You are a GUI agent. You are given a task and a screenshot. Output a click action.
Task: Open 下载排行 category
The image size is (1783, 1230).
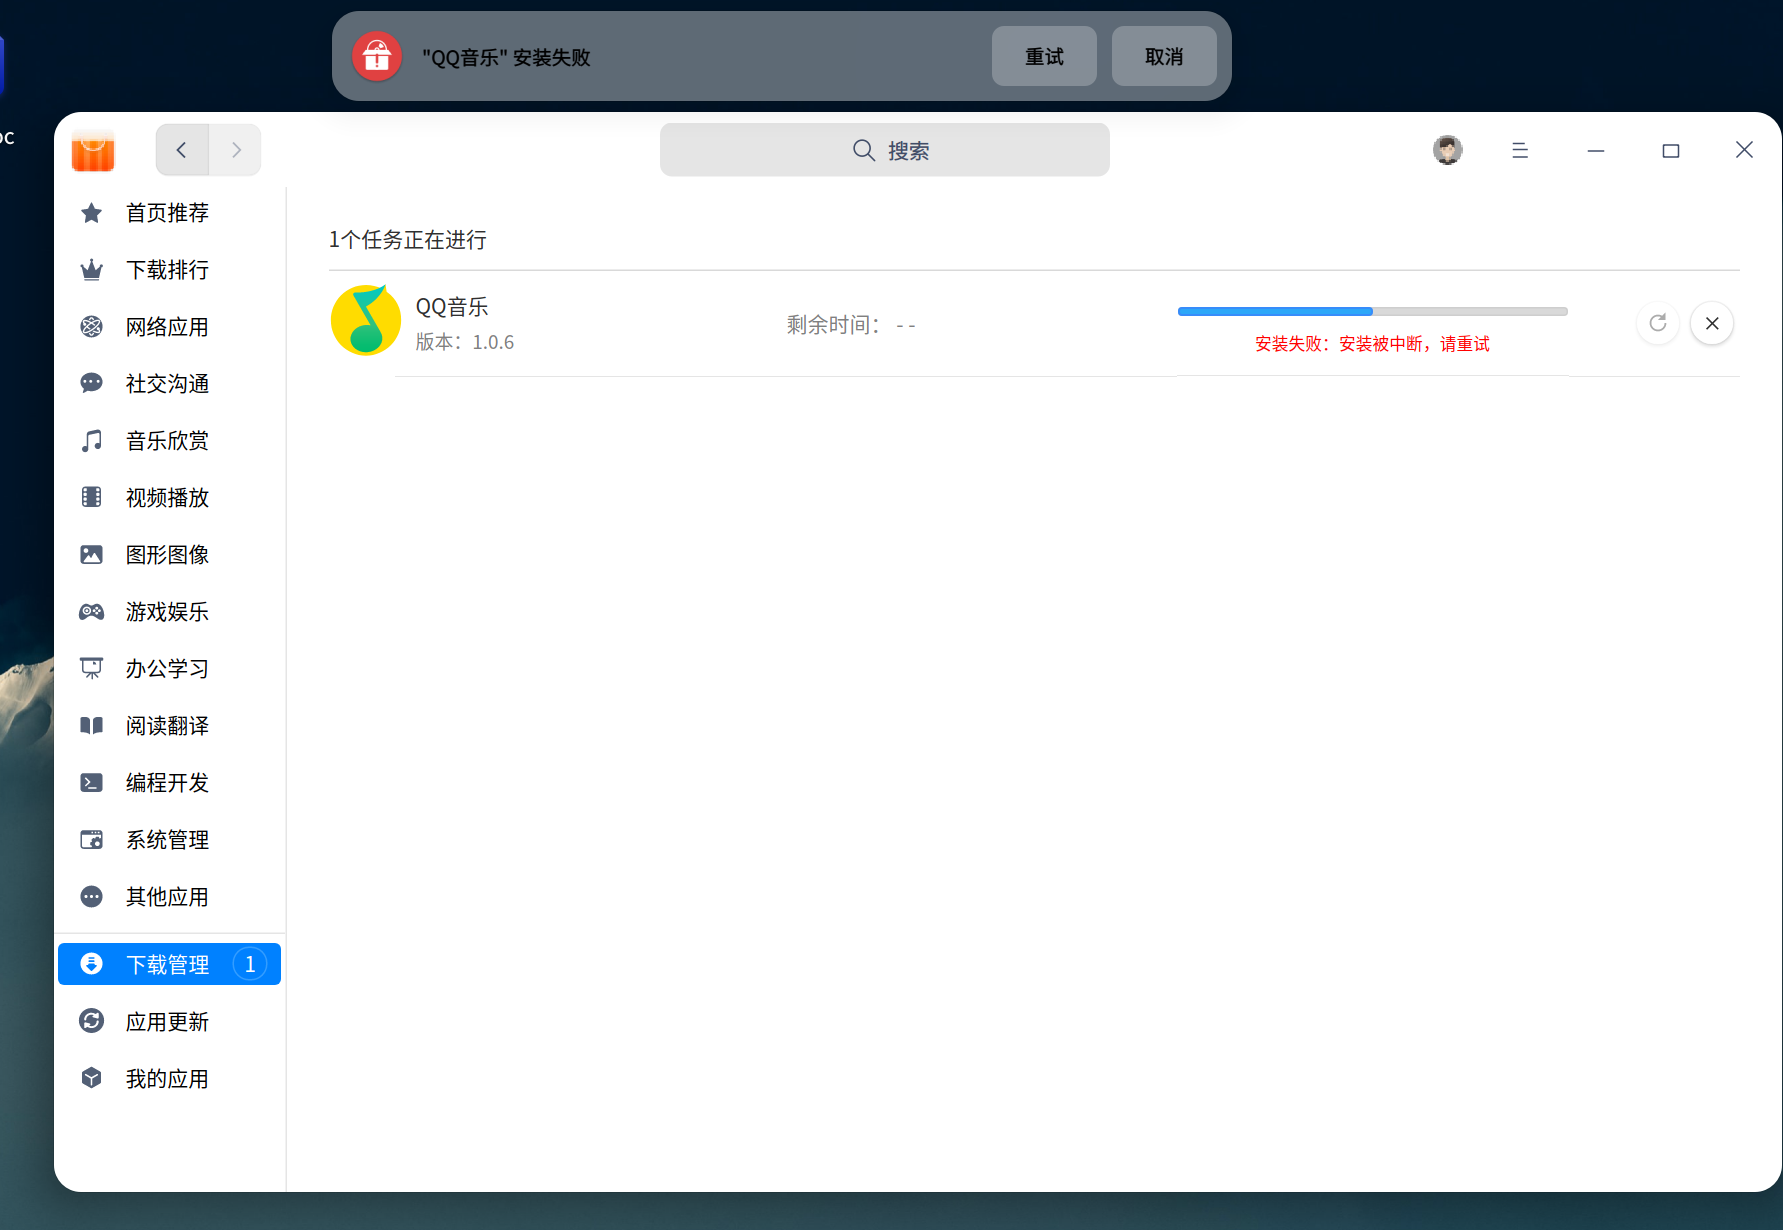point(170,270)
